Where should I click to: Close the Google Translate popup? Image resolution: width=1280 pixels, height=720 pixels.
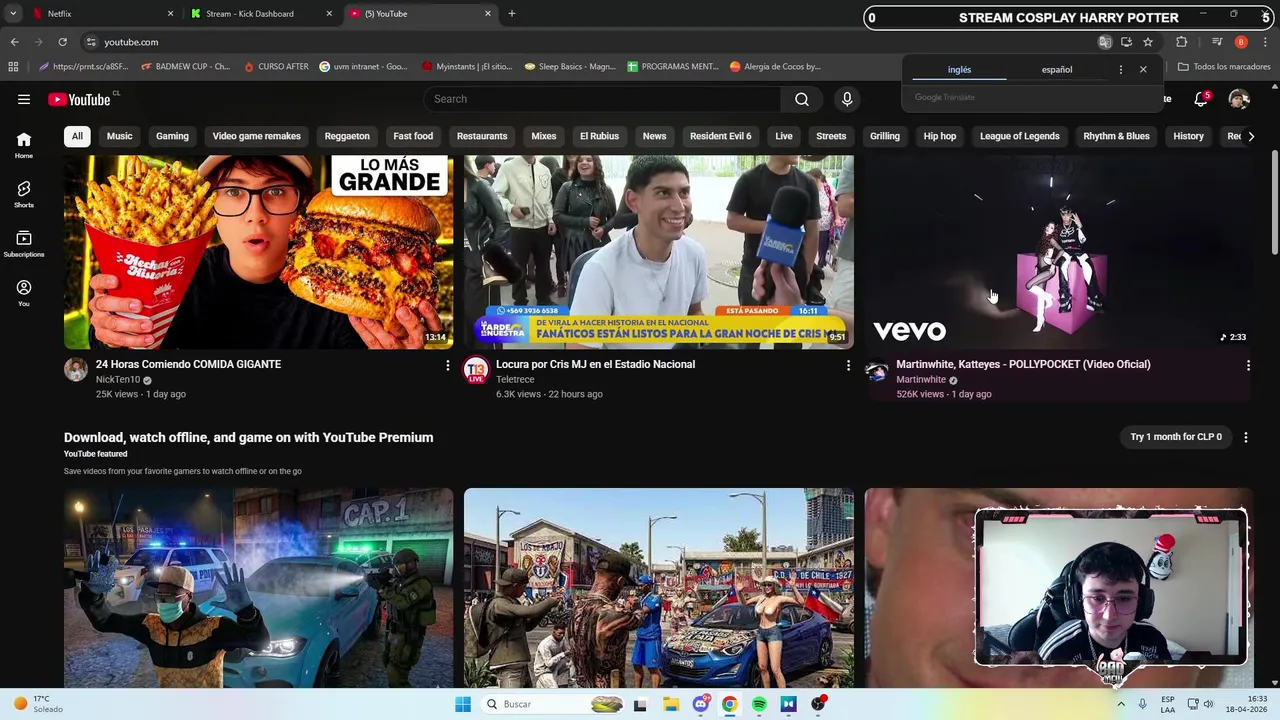(x=1143, y=70)
